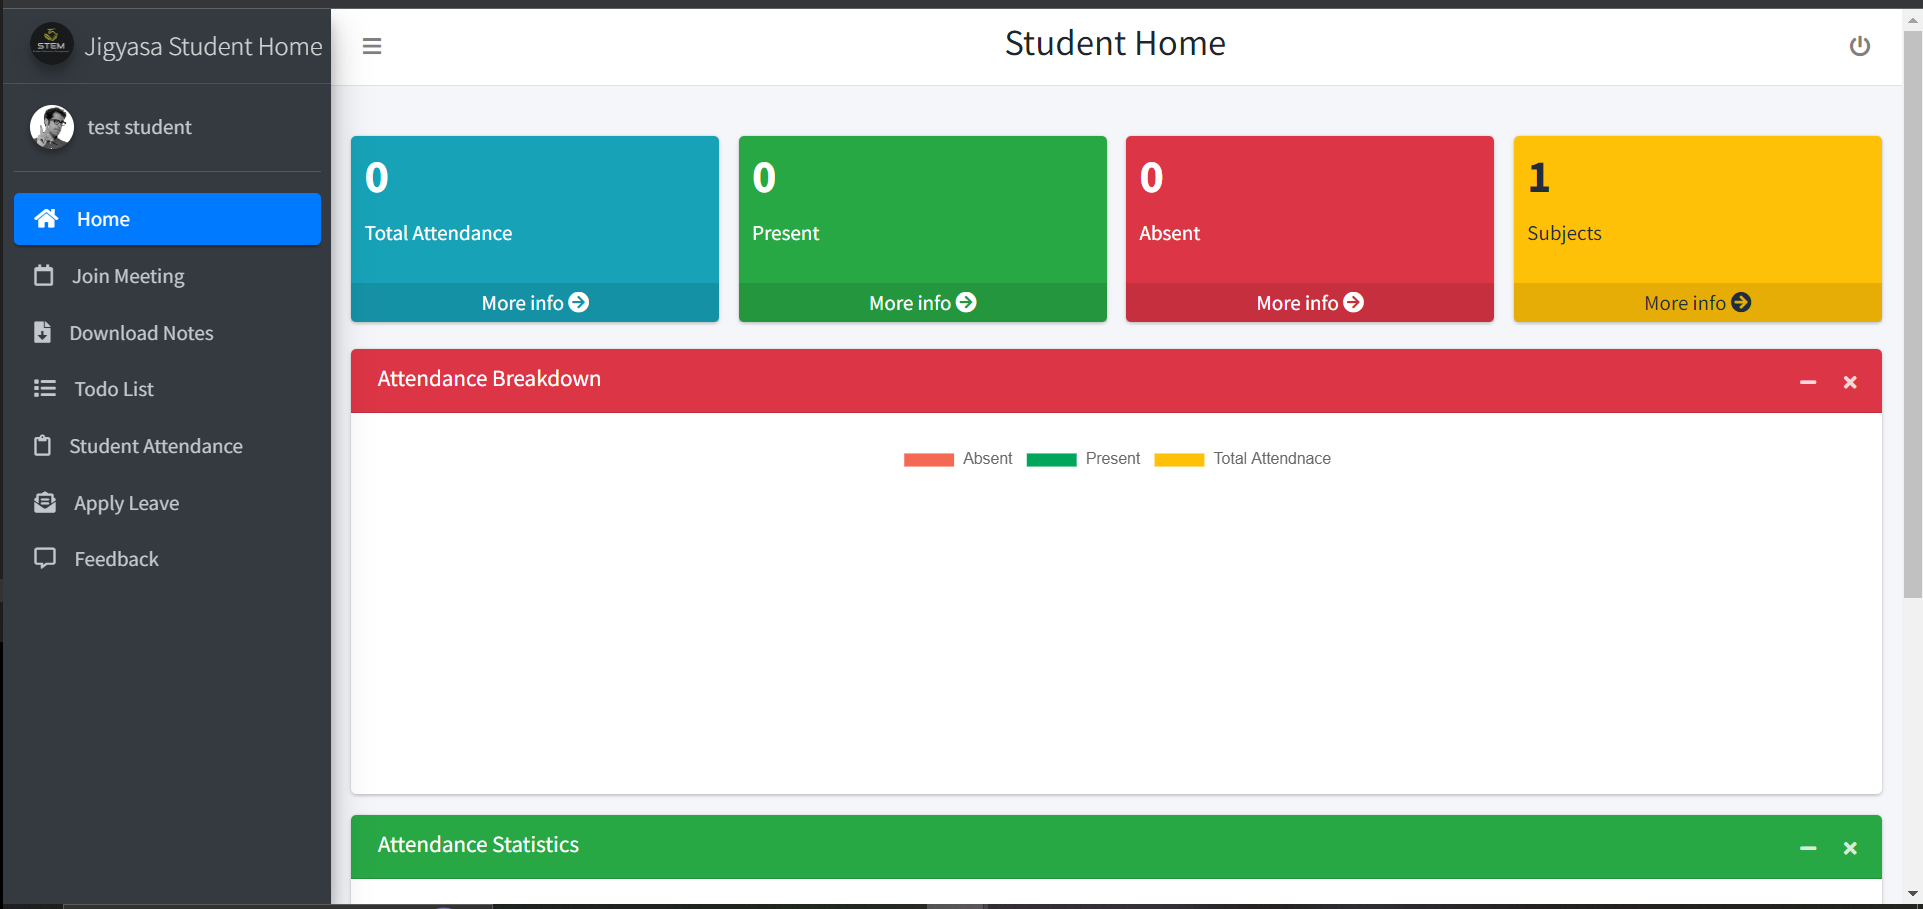Screen dimensions: 1923x909
Task: Click the Student Attendance clipboard icon
Action: pos(44,445)
